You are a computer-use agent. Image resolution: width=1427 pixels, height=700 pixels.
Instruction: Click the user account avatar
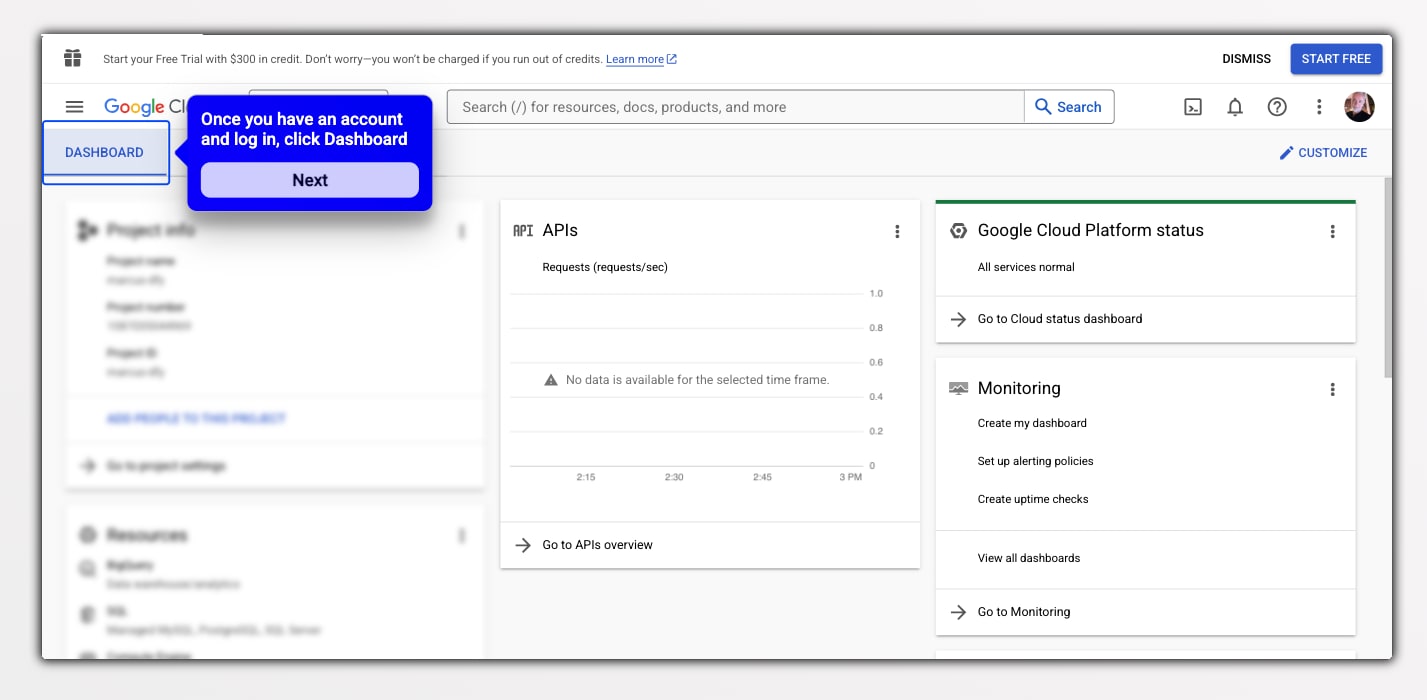[1359, 107]
